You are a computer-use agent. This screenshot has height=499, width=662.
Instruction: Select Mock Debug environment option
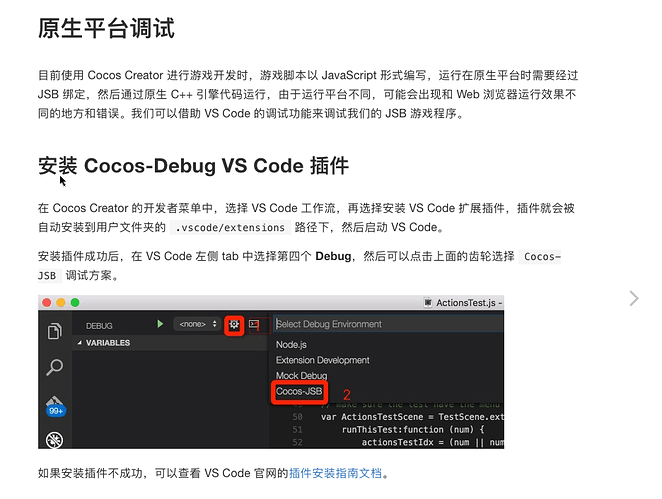pyautogui.click(x=301, y=375)
